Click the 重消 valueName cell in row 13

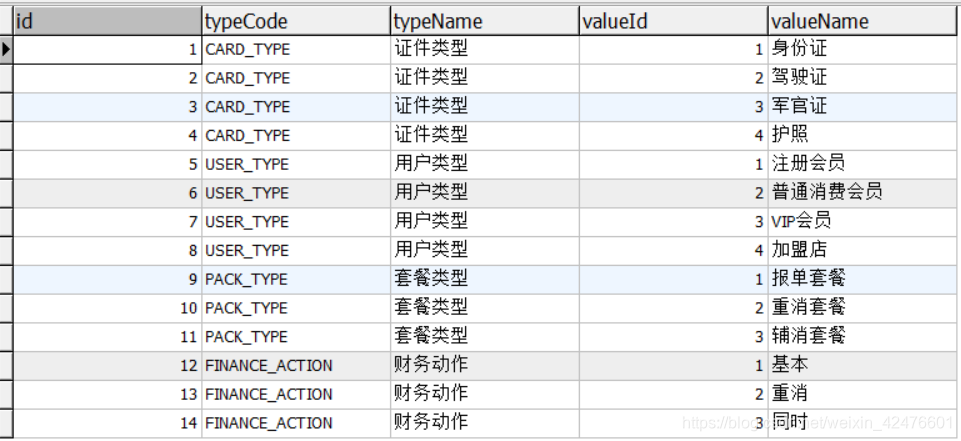tap(862, 394)
